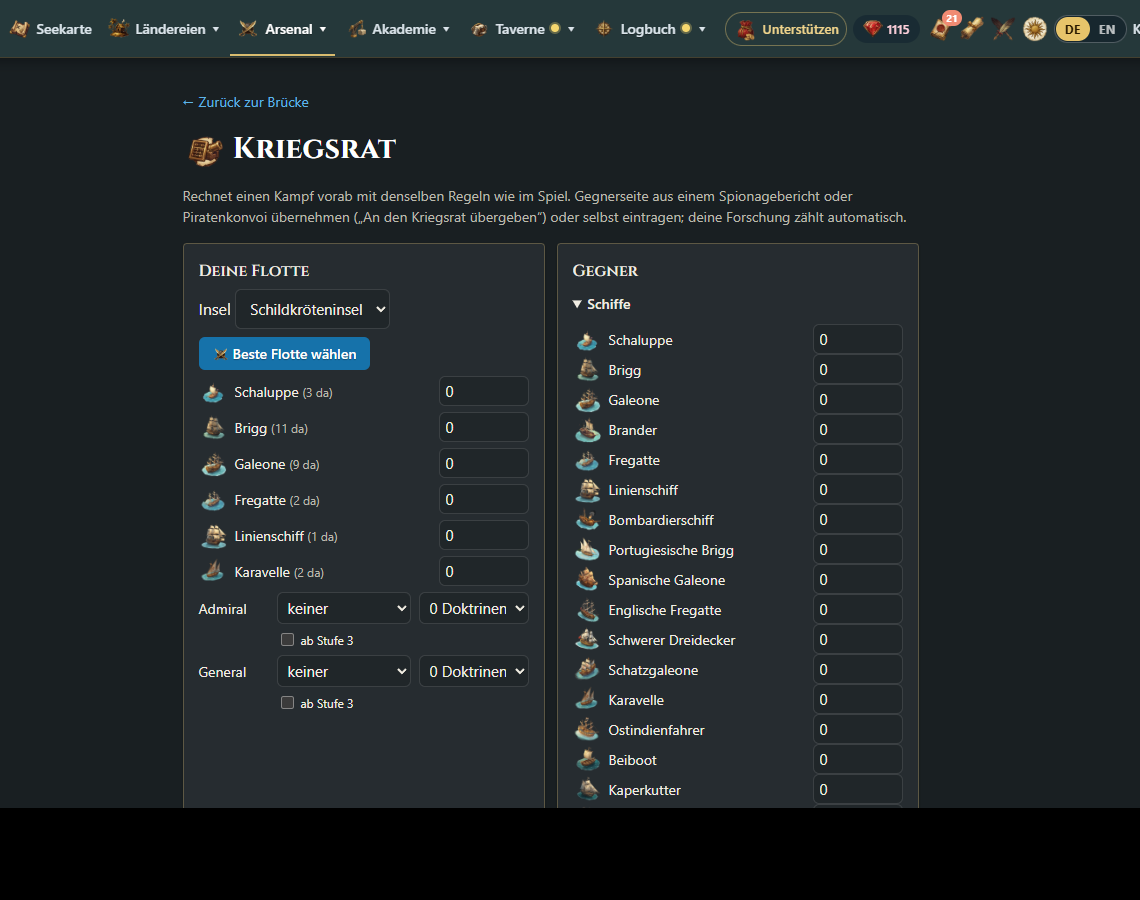The image size is (1140, 900).
Task: Click the Unterstützen button
Action: [786, 29]
